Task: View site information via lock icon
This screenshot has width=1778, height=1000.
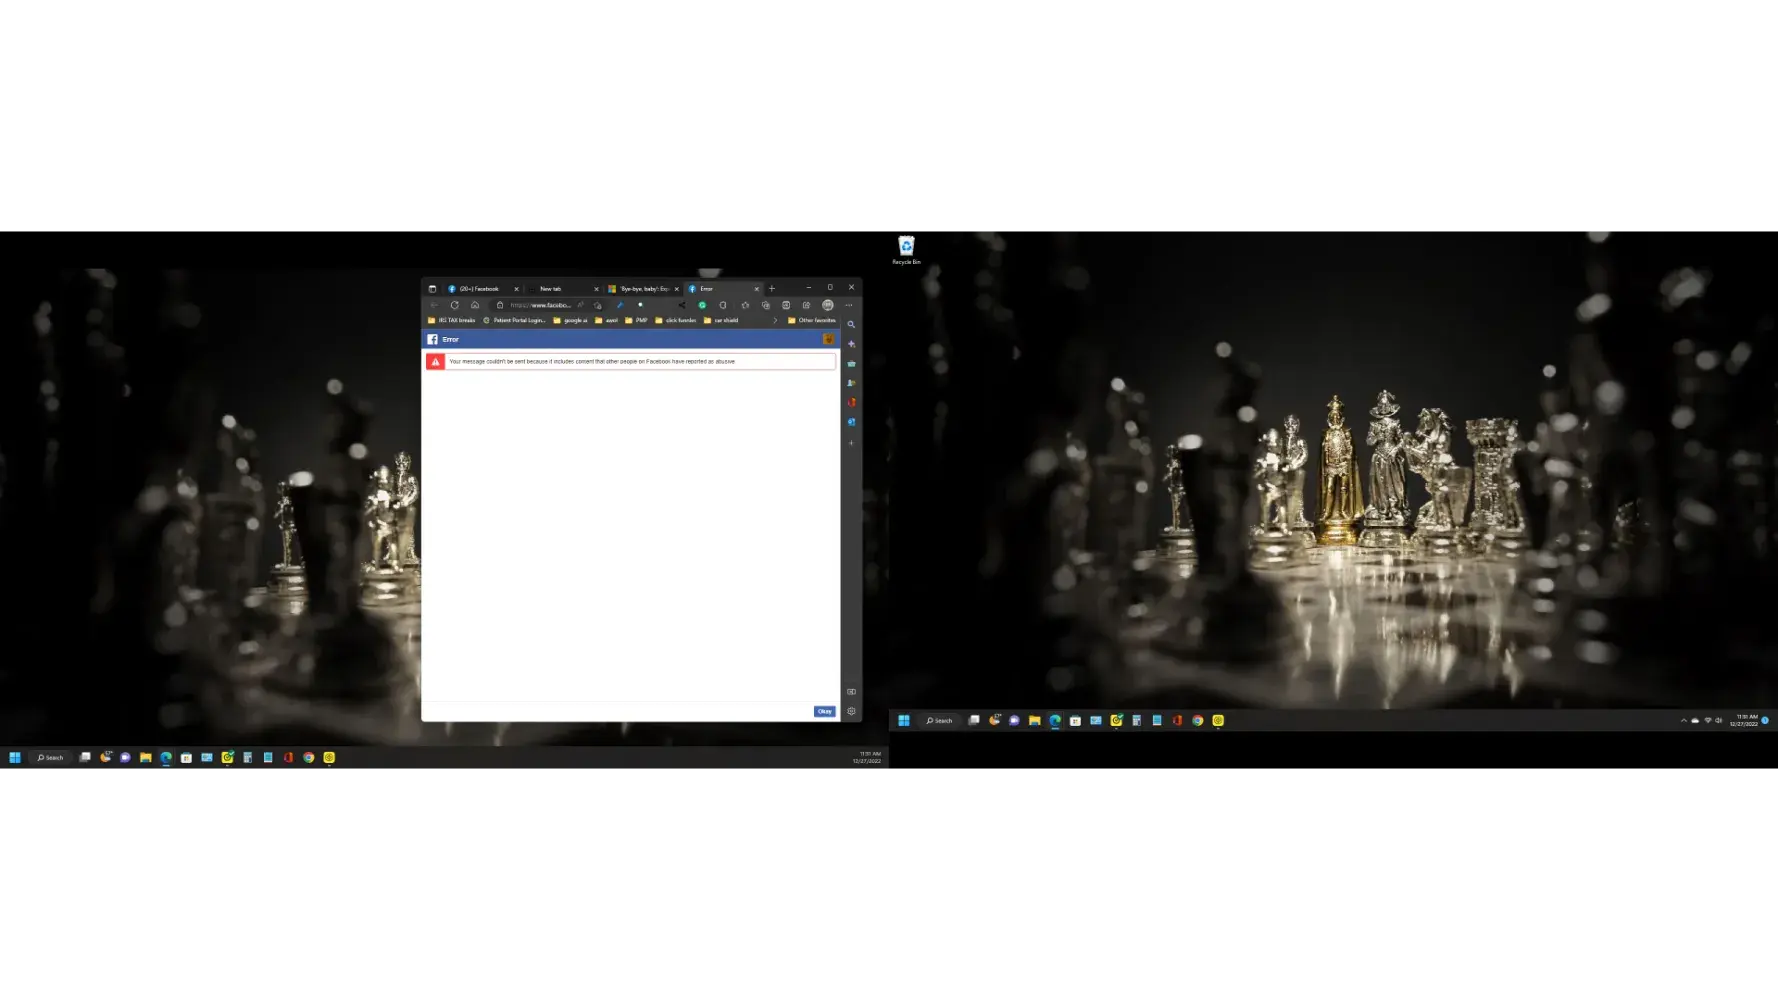Action: (500, 305)
